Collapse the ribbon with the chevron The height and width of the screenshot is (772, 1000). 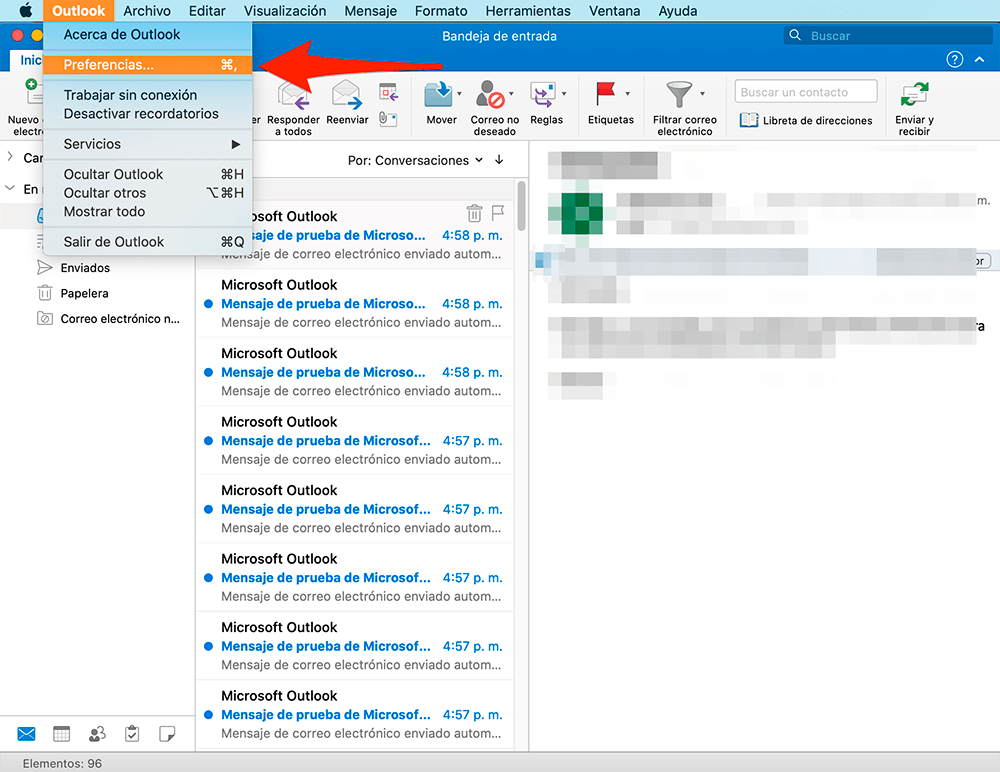click(x=980, y=59)
